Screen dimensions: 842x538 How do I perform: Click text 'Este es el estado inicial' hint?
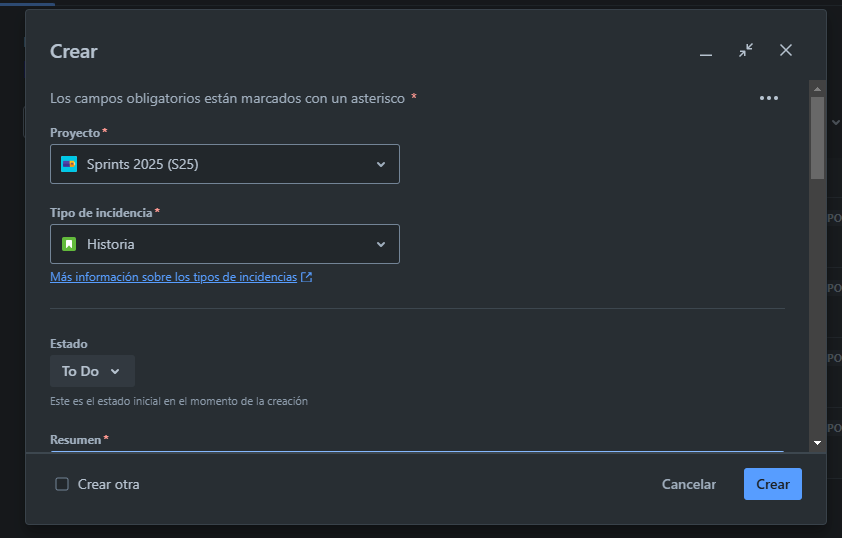(x=179, y=401)
